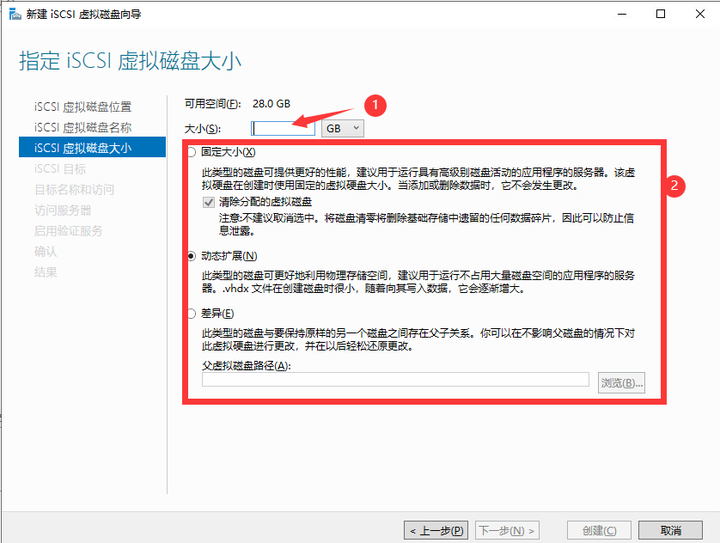Select the iSCSI 虚拟磁盘大小 step

point(92,147)
